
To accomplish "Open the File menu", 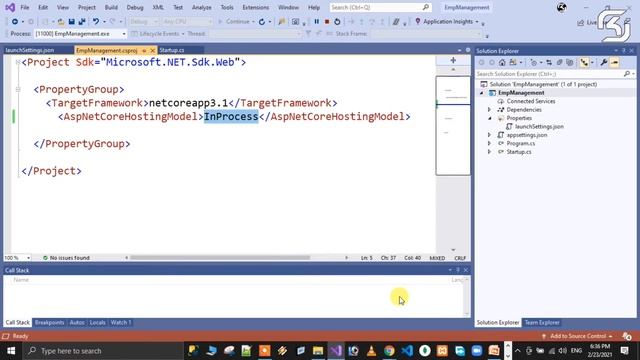I will pyautogui.click(x=24, y=7).
